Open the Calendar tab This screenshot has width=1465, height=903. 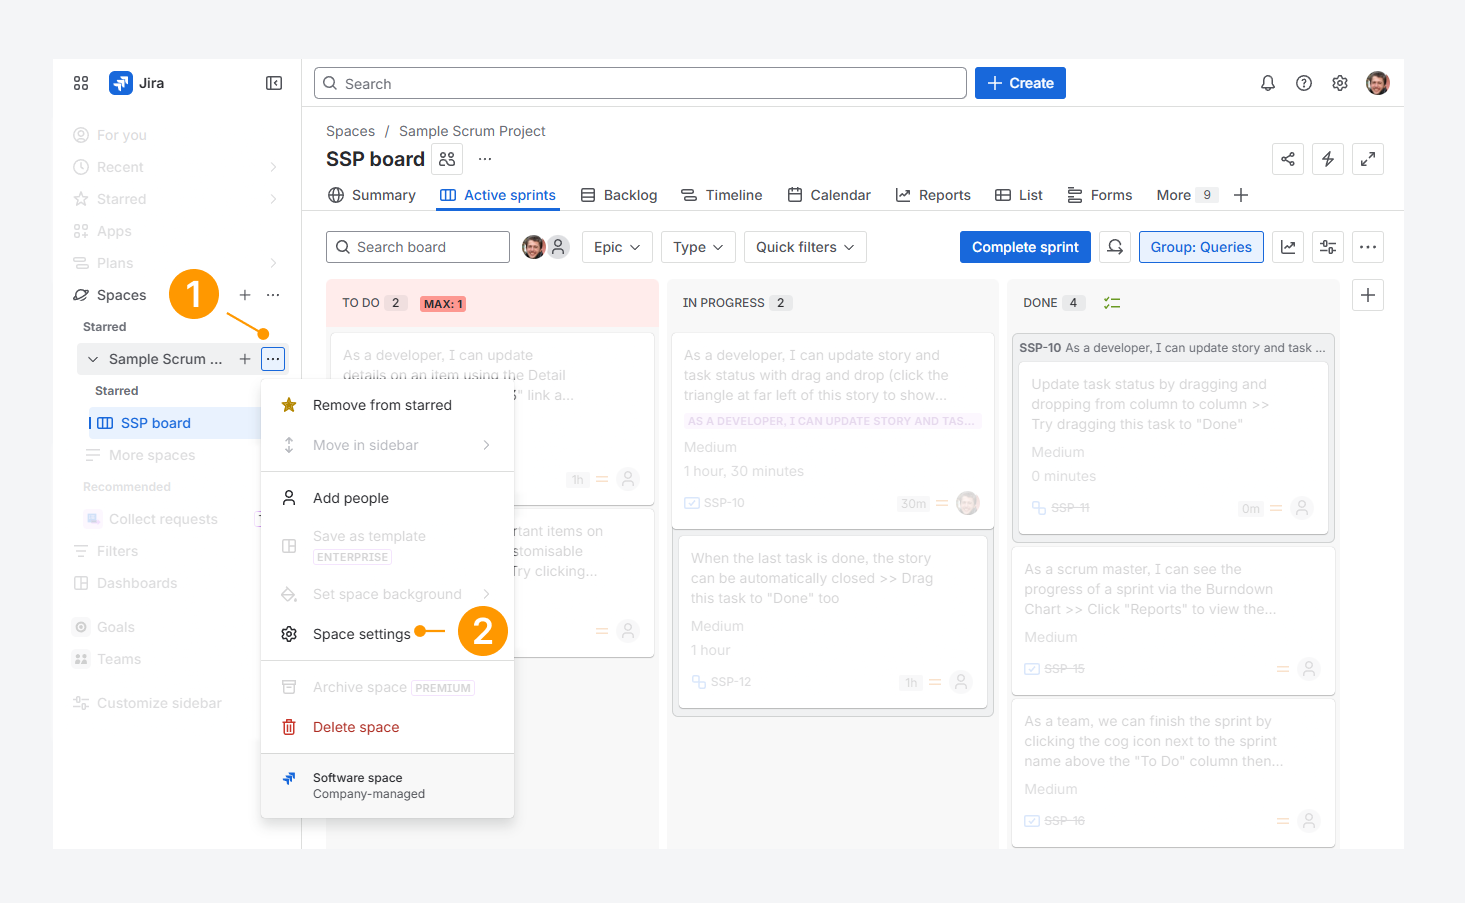(829, 195)
